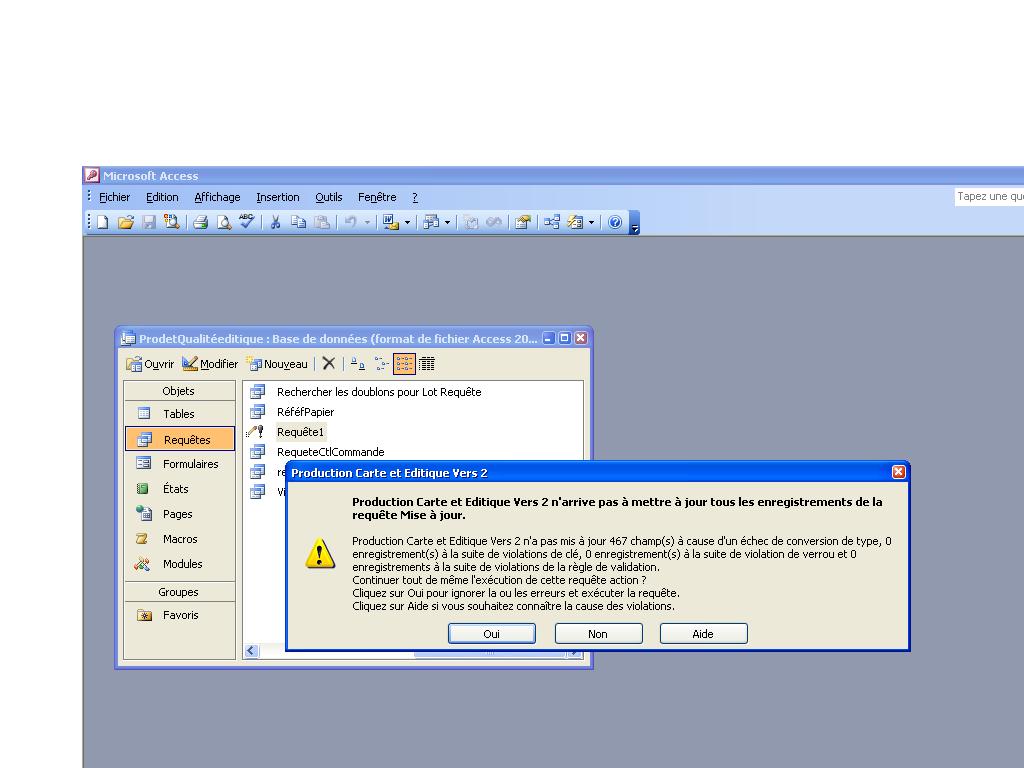Viewport: 1024px width, 768px height.
Task: Click Nouveau in the database window
Action: (x=277, y=364)
